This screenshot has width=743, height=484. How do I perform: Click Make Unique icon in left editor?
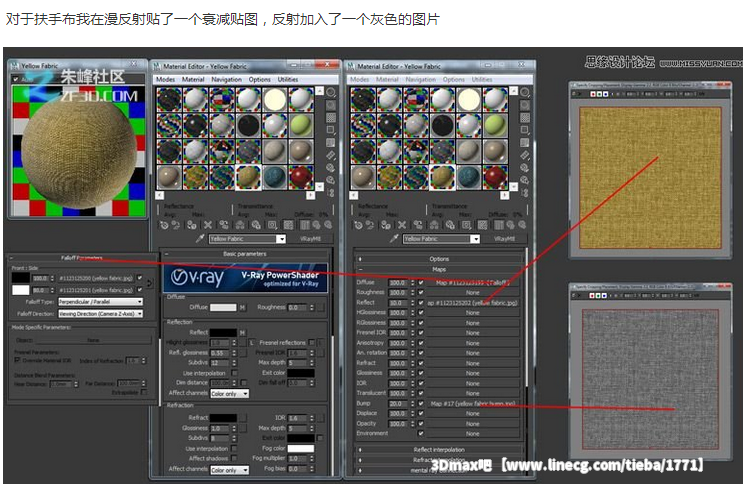click(x=240, y=225)
